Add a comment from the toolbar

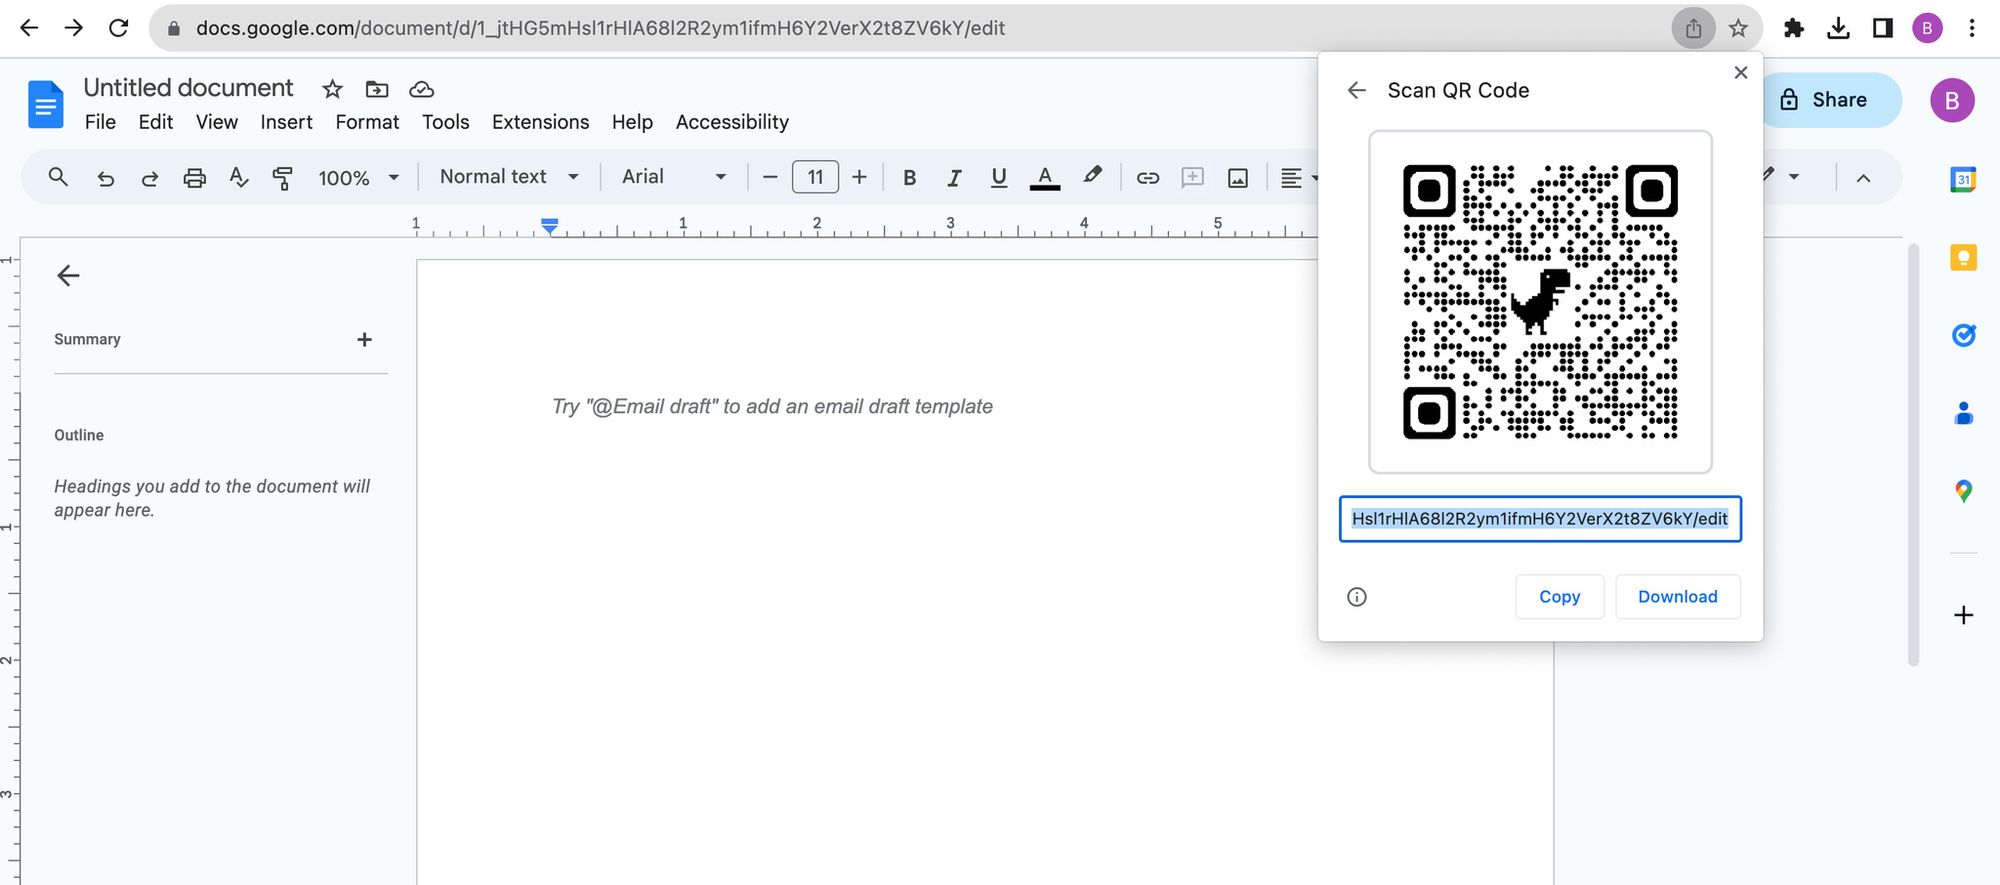pyautogui.click(x=1192, y=178)
